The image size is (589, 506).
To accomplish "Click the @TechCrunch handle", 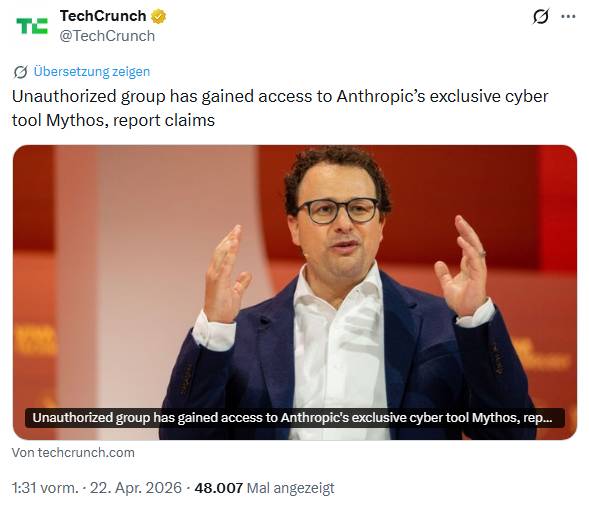I will pyautogui.click(x=107, y=36).
